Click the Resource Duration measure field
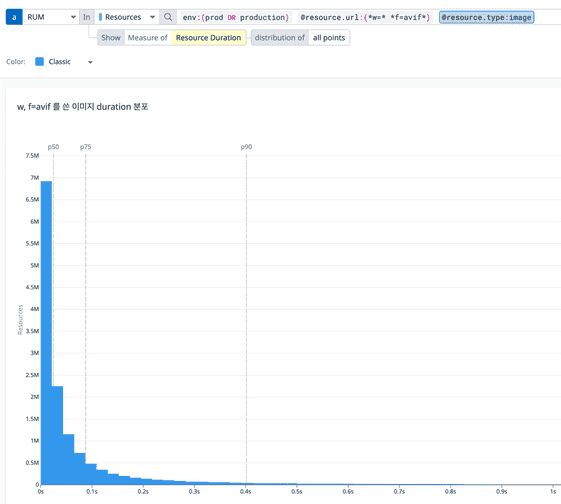 208,38
